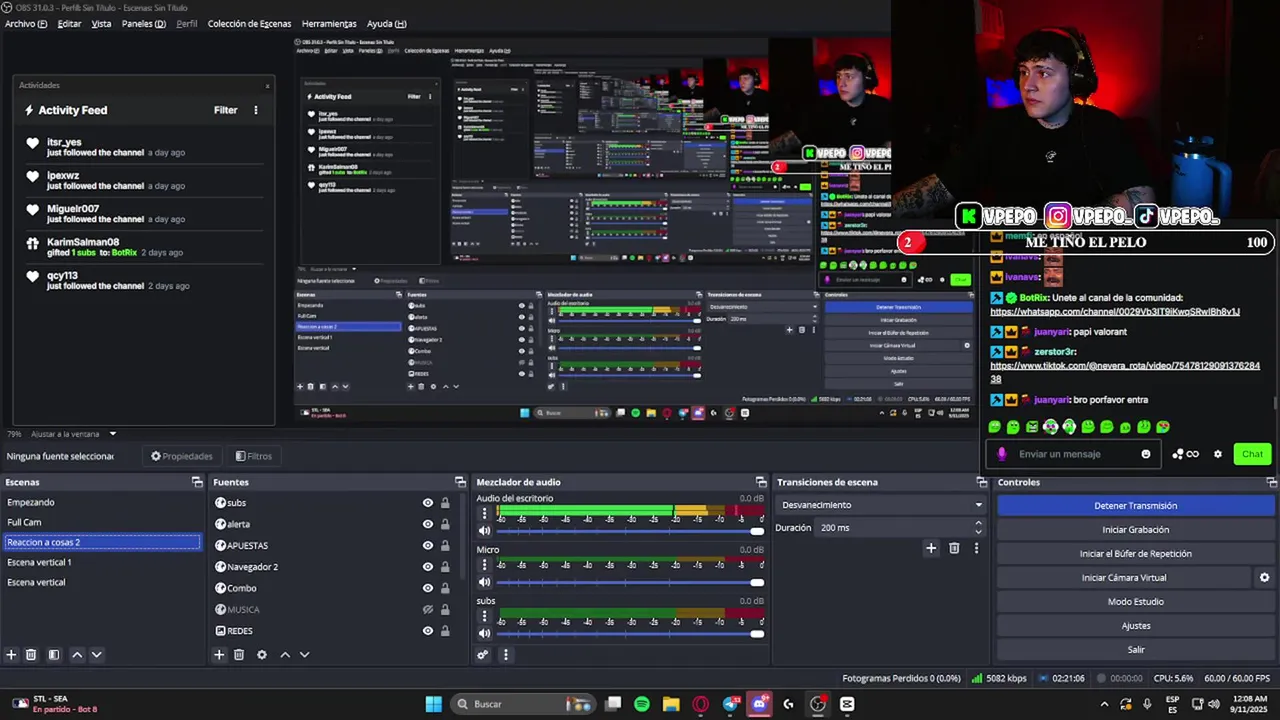Undock the Controles panel

click(1270, 482)
